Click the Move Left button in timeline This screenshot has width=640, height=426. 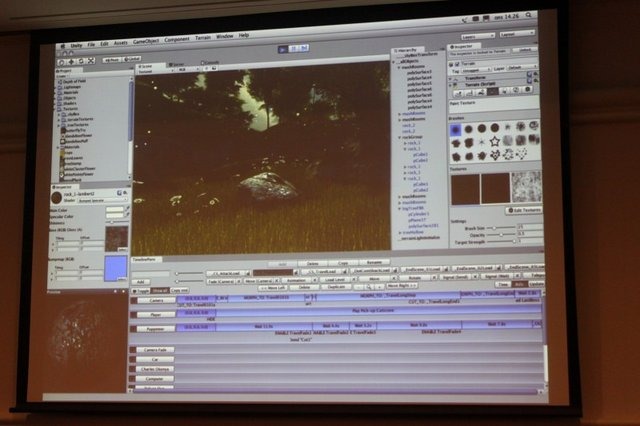(273, 288)
